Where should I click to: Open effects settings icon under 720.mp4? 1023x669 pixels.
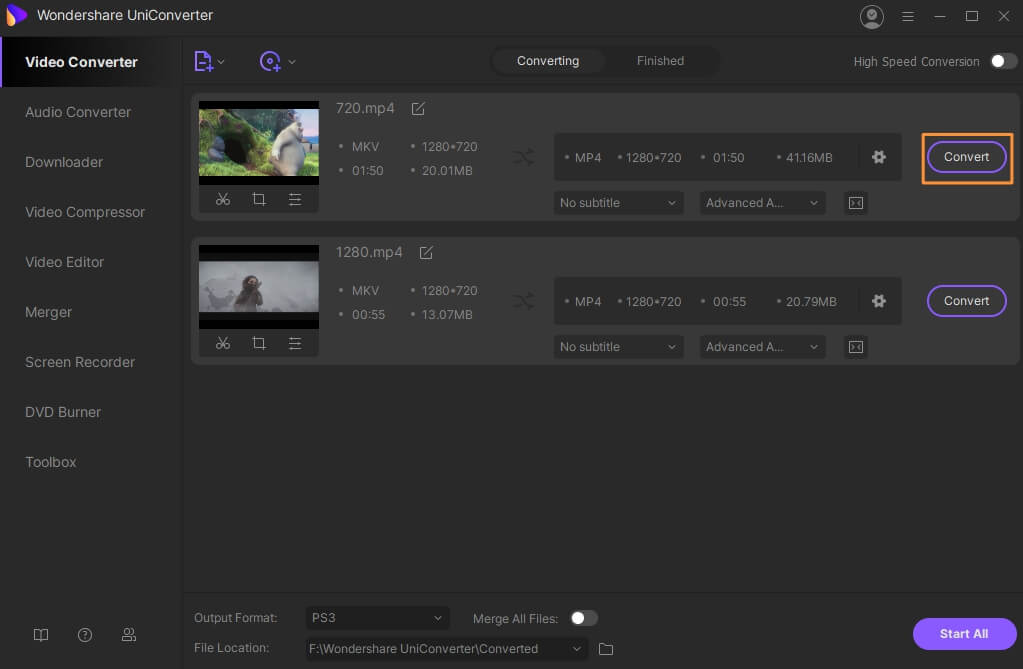pyautogui.click(x=295, y=199)
